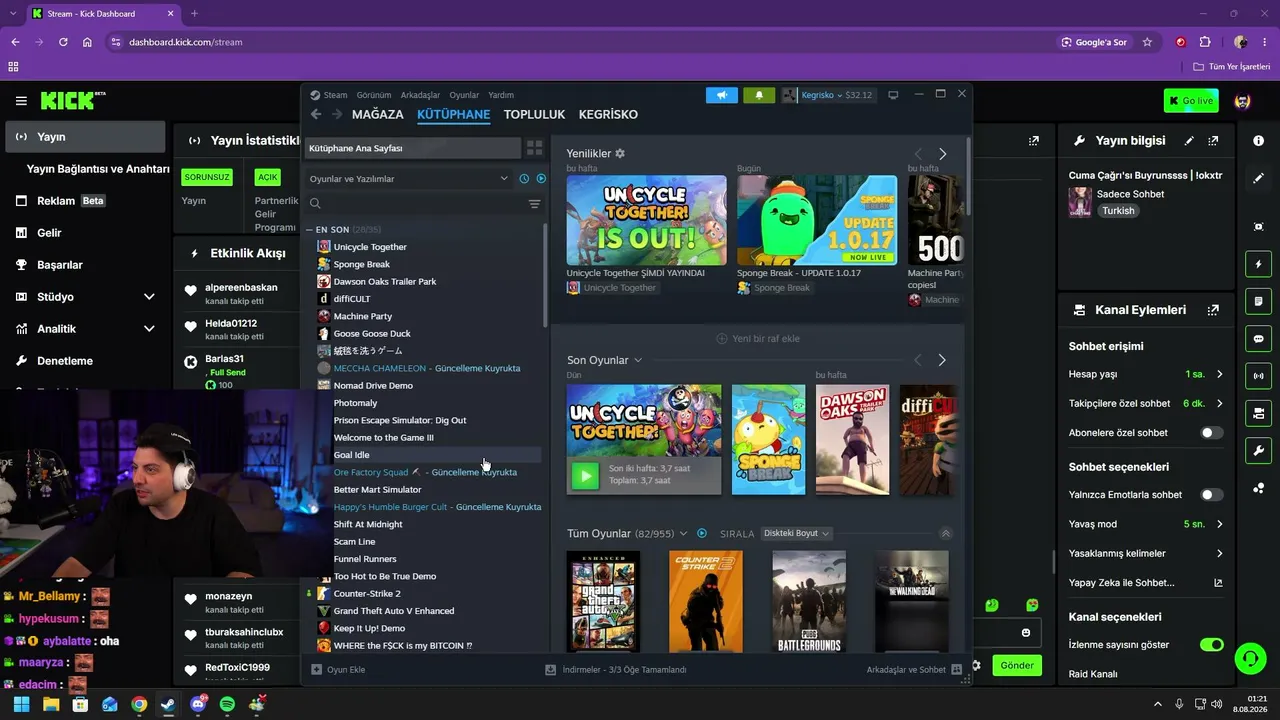Open Steam downloads icon in the bottom bar
1280x720 pixels.
(x=550, y=669)
